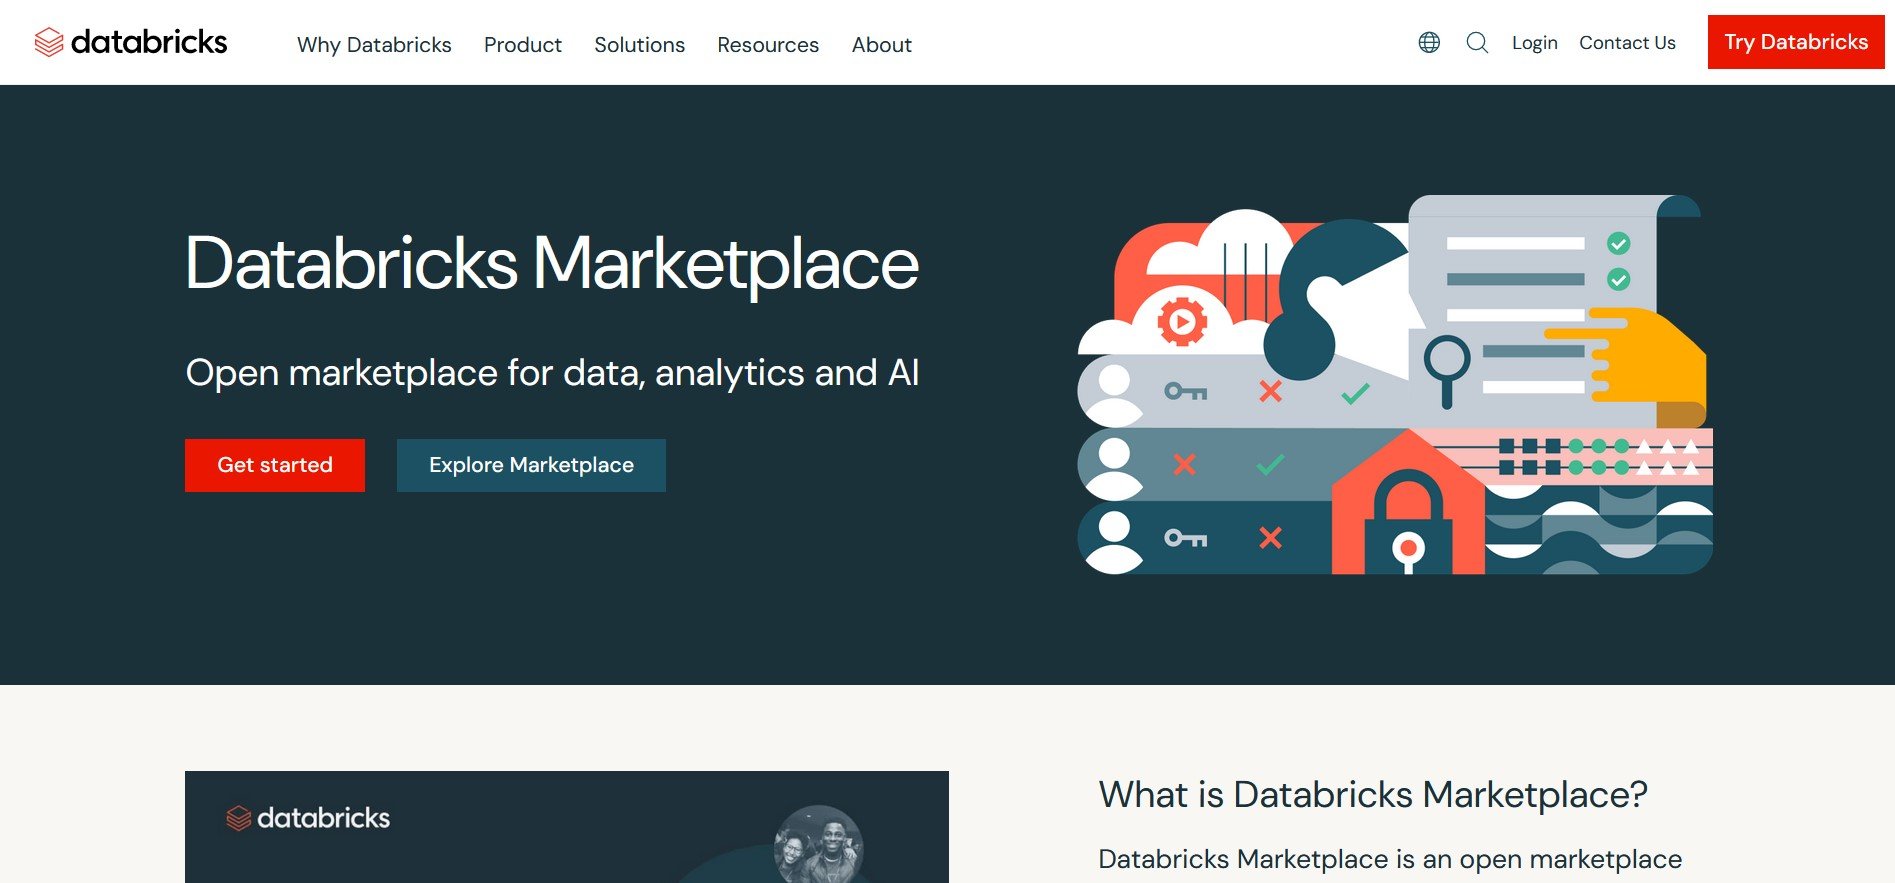This screenshot has height=883, width=1895.
Task: Click the Explore Marketplace button
Action: pos(531,465)
